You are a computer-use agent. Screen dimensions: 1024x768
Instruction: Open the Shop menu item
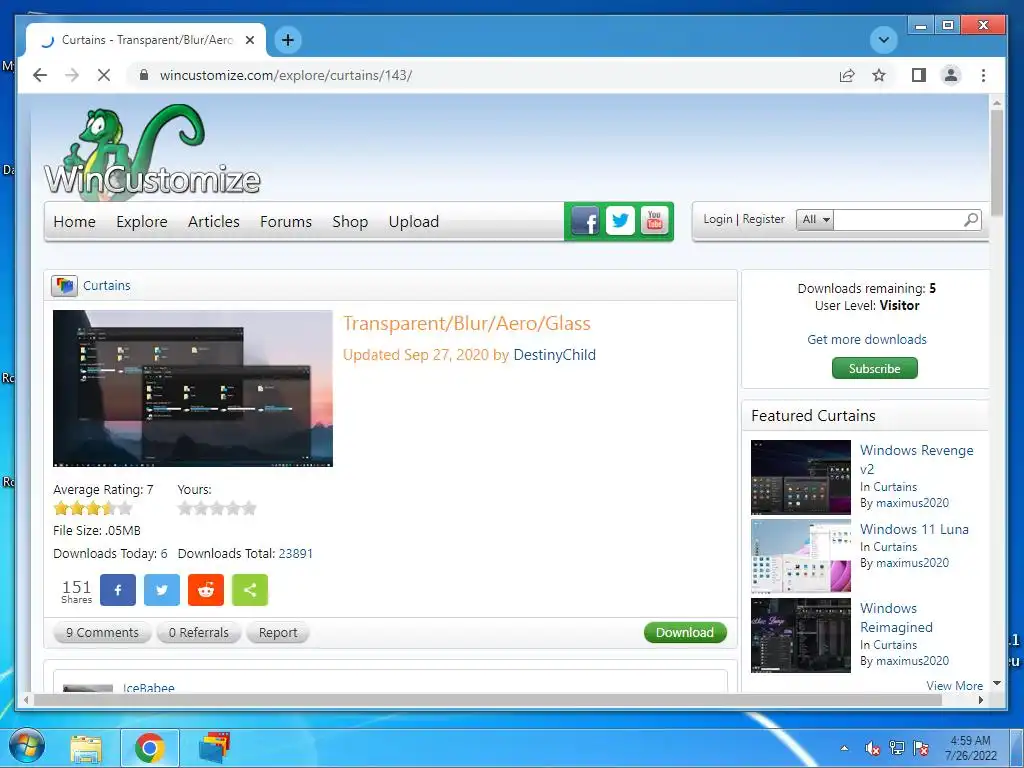click(350, 221)
